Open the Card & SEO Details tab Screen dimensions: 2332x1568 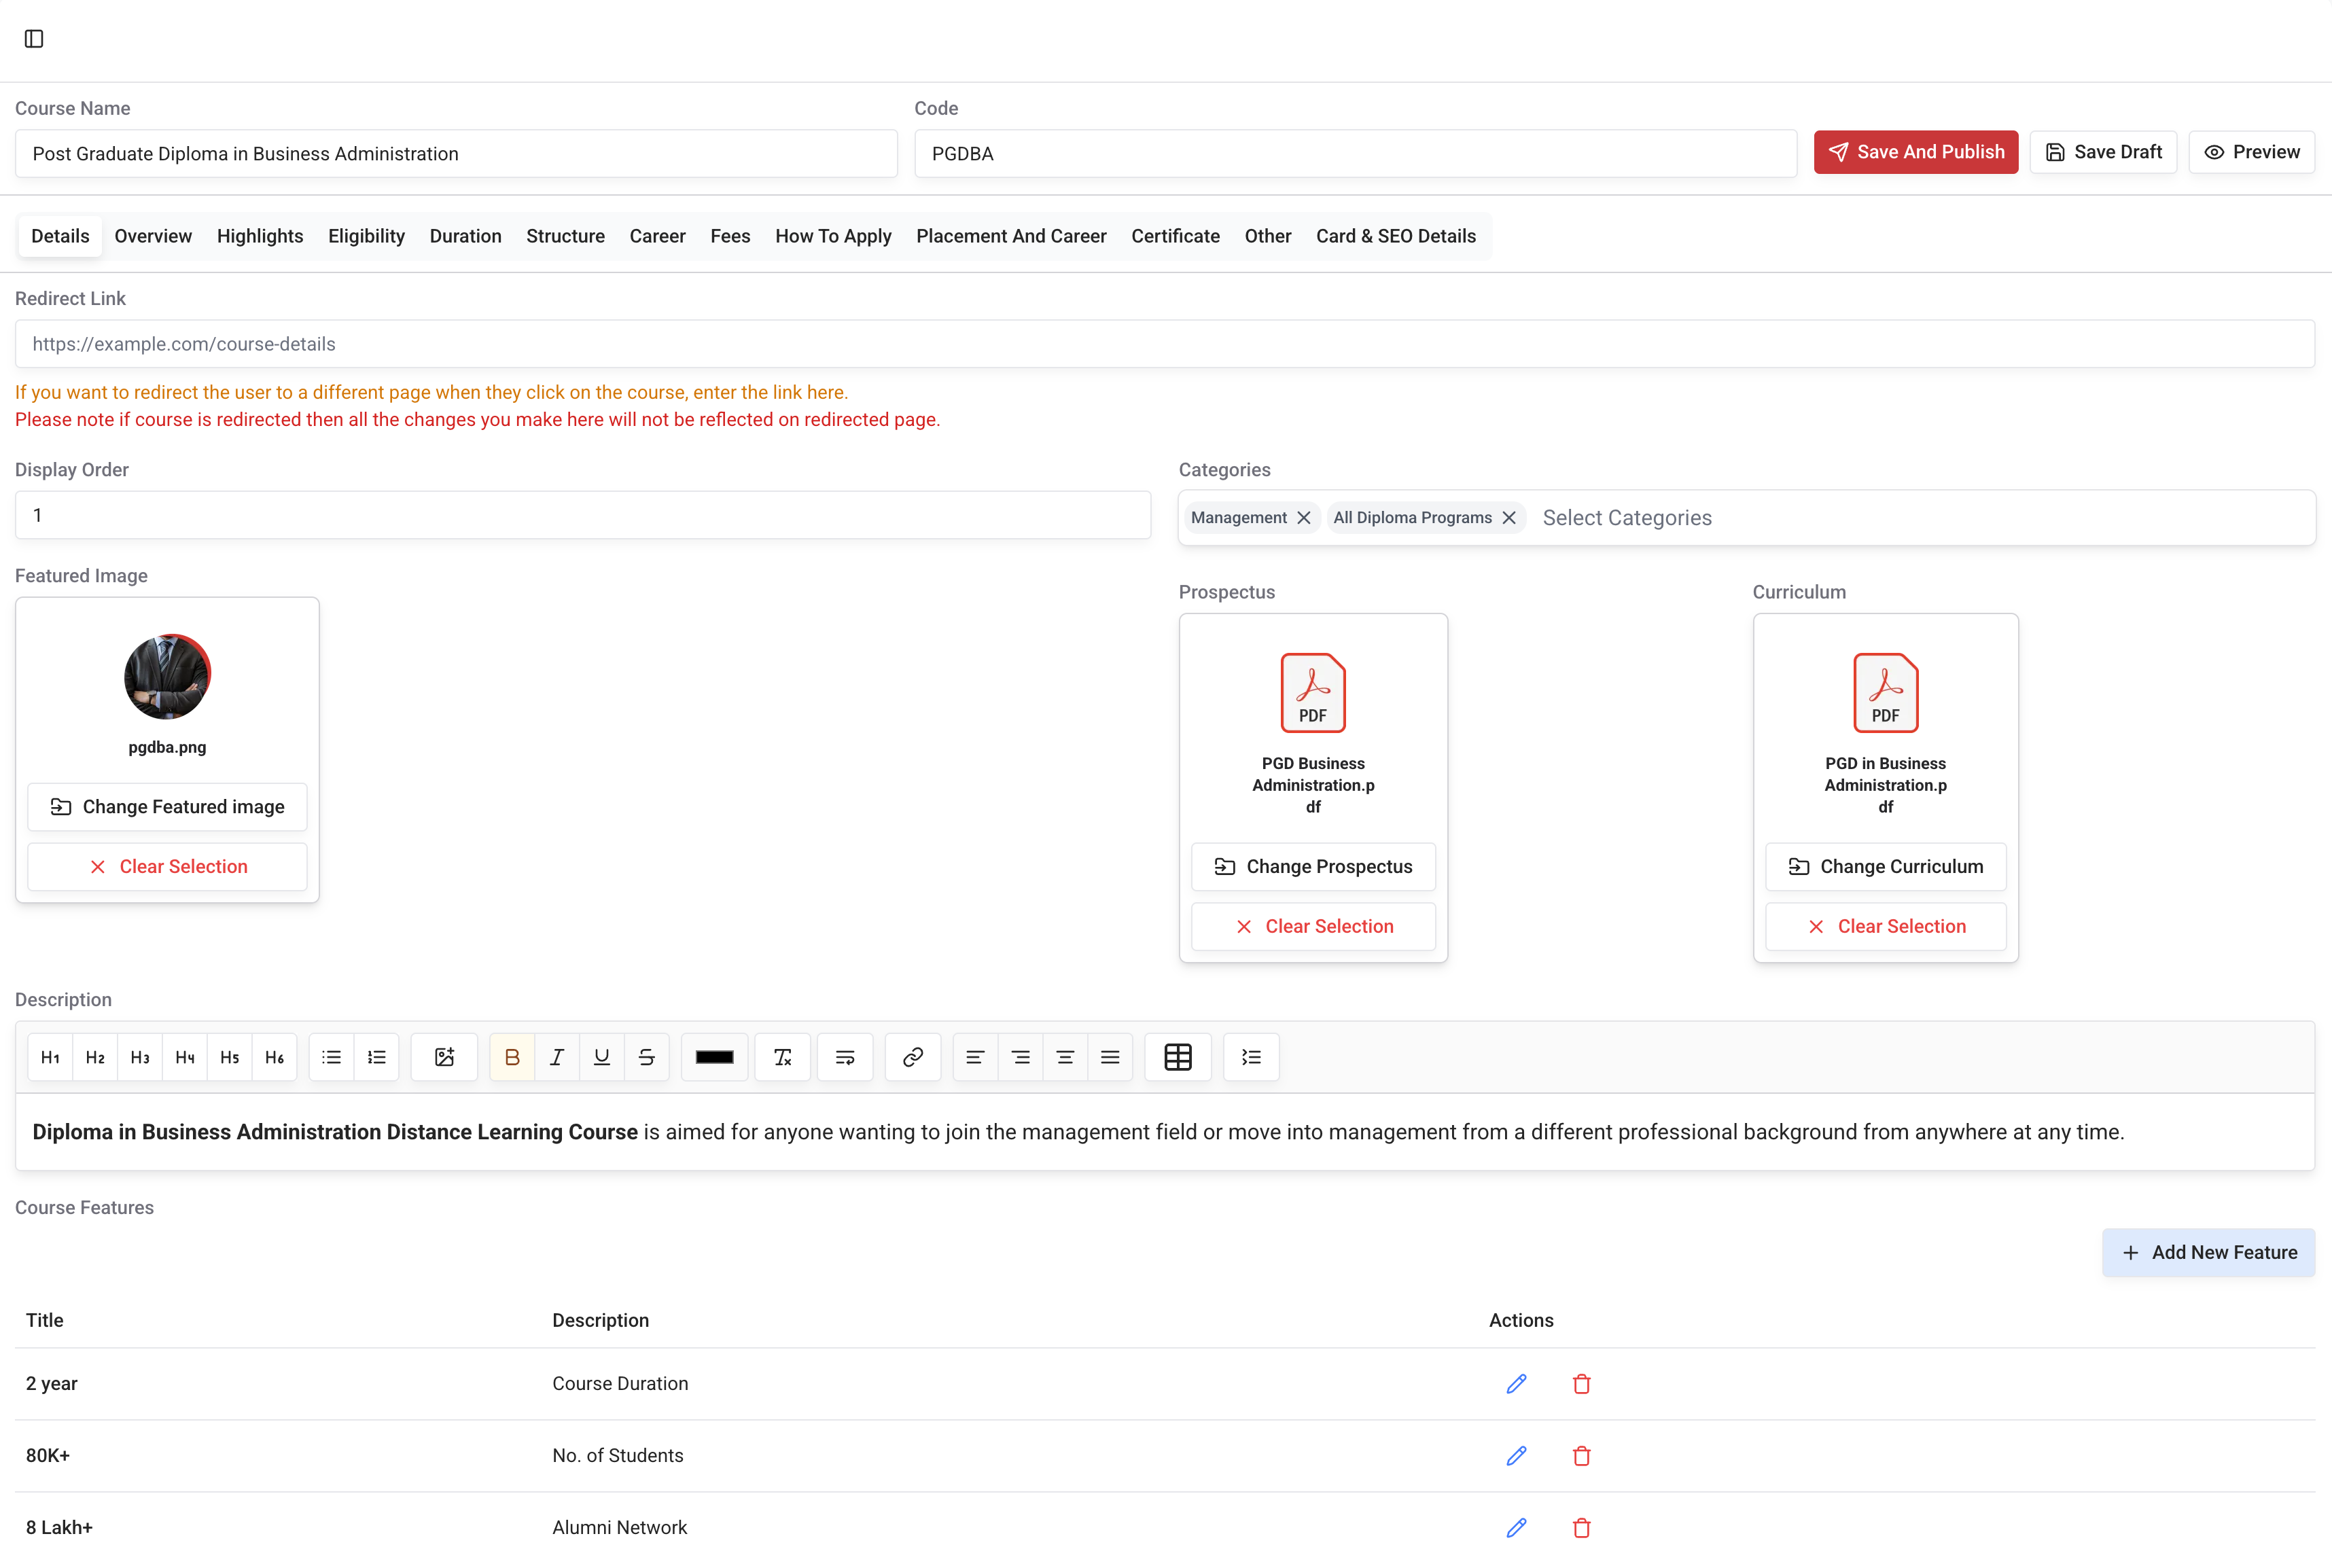1395,236
